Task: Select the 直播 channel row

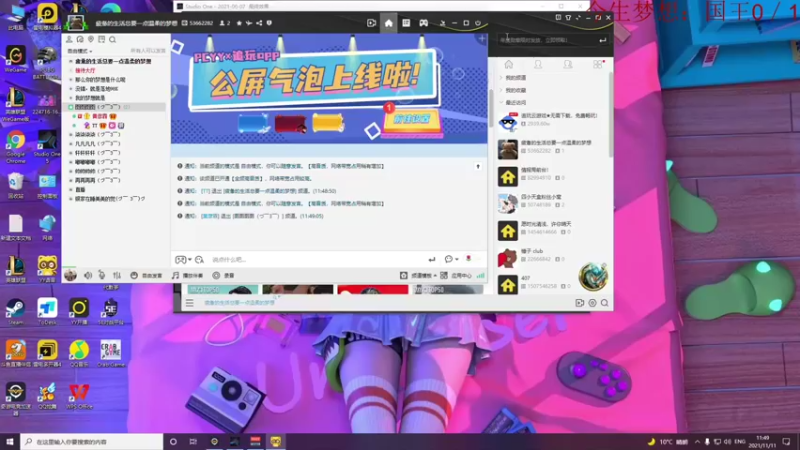Action: pos(80,189)
